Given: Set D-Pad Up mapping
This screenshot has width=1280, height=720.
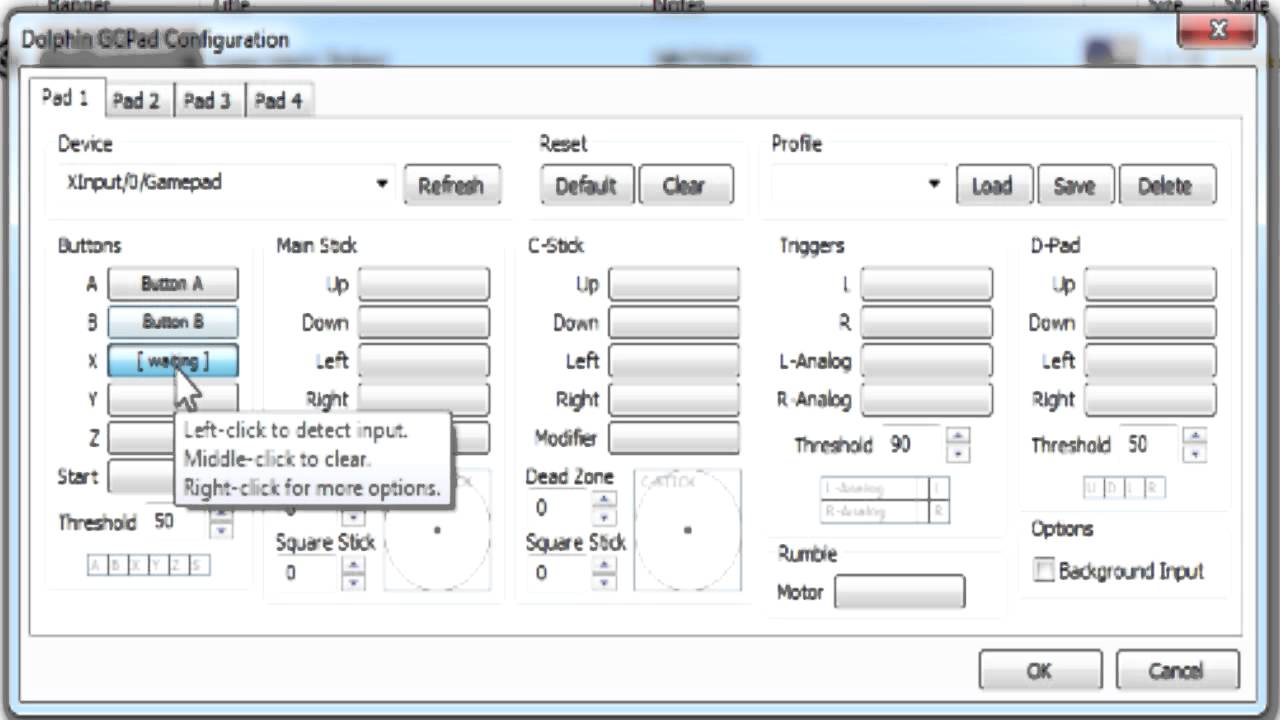Looking at the screenshot, I should click(x=1150, y=284).
